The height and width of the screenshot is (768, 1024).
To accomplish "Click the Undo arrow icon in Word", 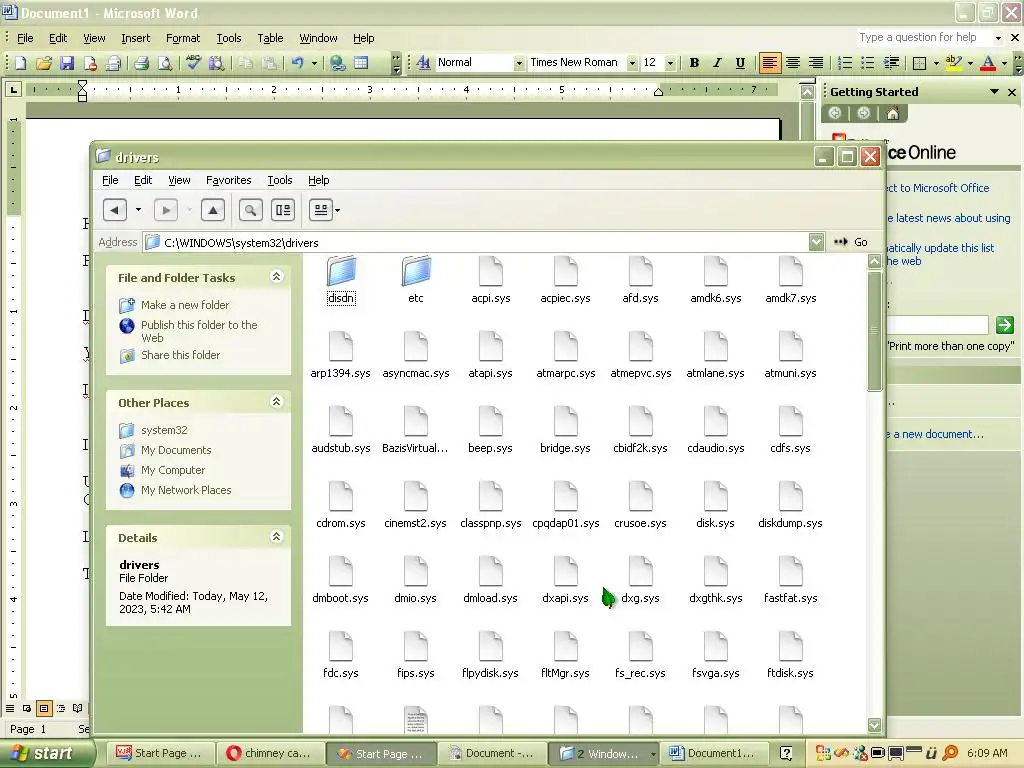I will point(298,63).
